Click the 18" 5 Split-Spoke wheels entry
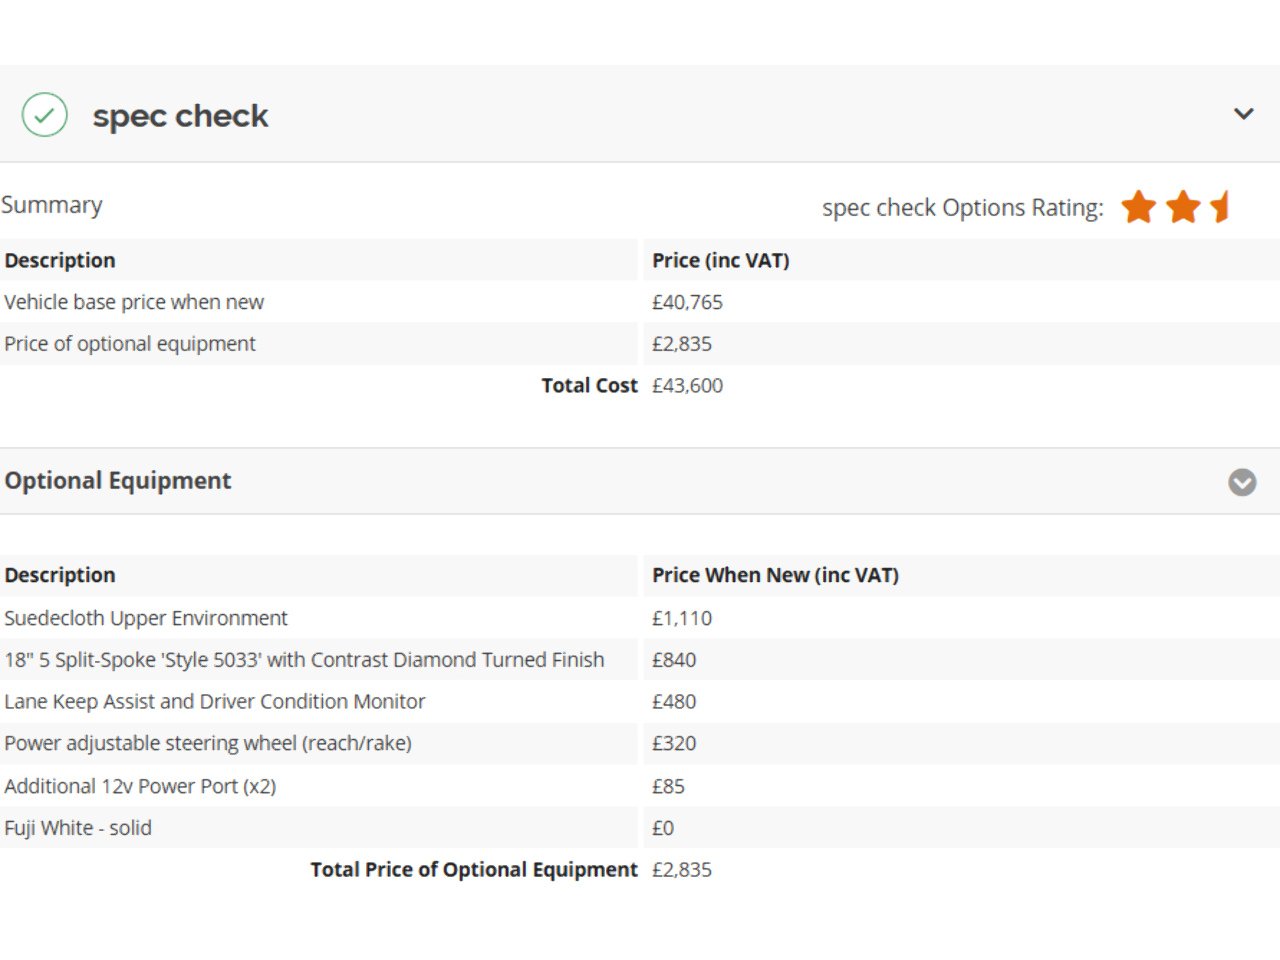 [304, 660]
